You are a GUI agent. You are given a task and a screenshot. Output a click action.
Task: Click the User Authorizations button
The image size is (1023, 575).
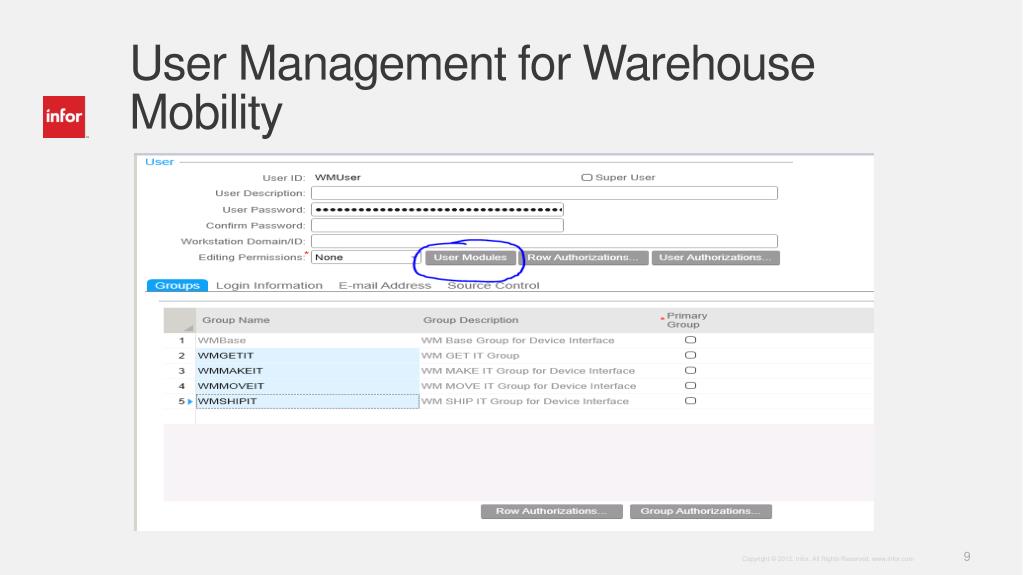(x=715, y=257)
